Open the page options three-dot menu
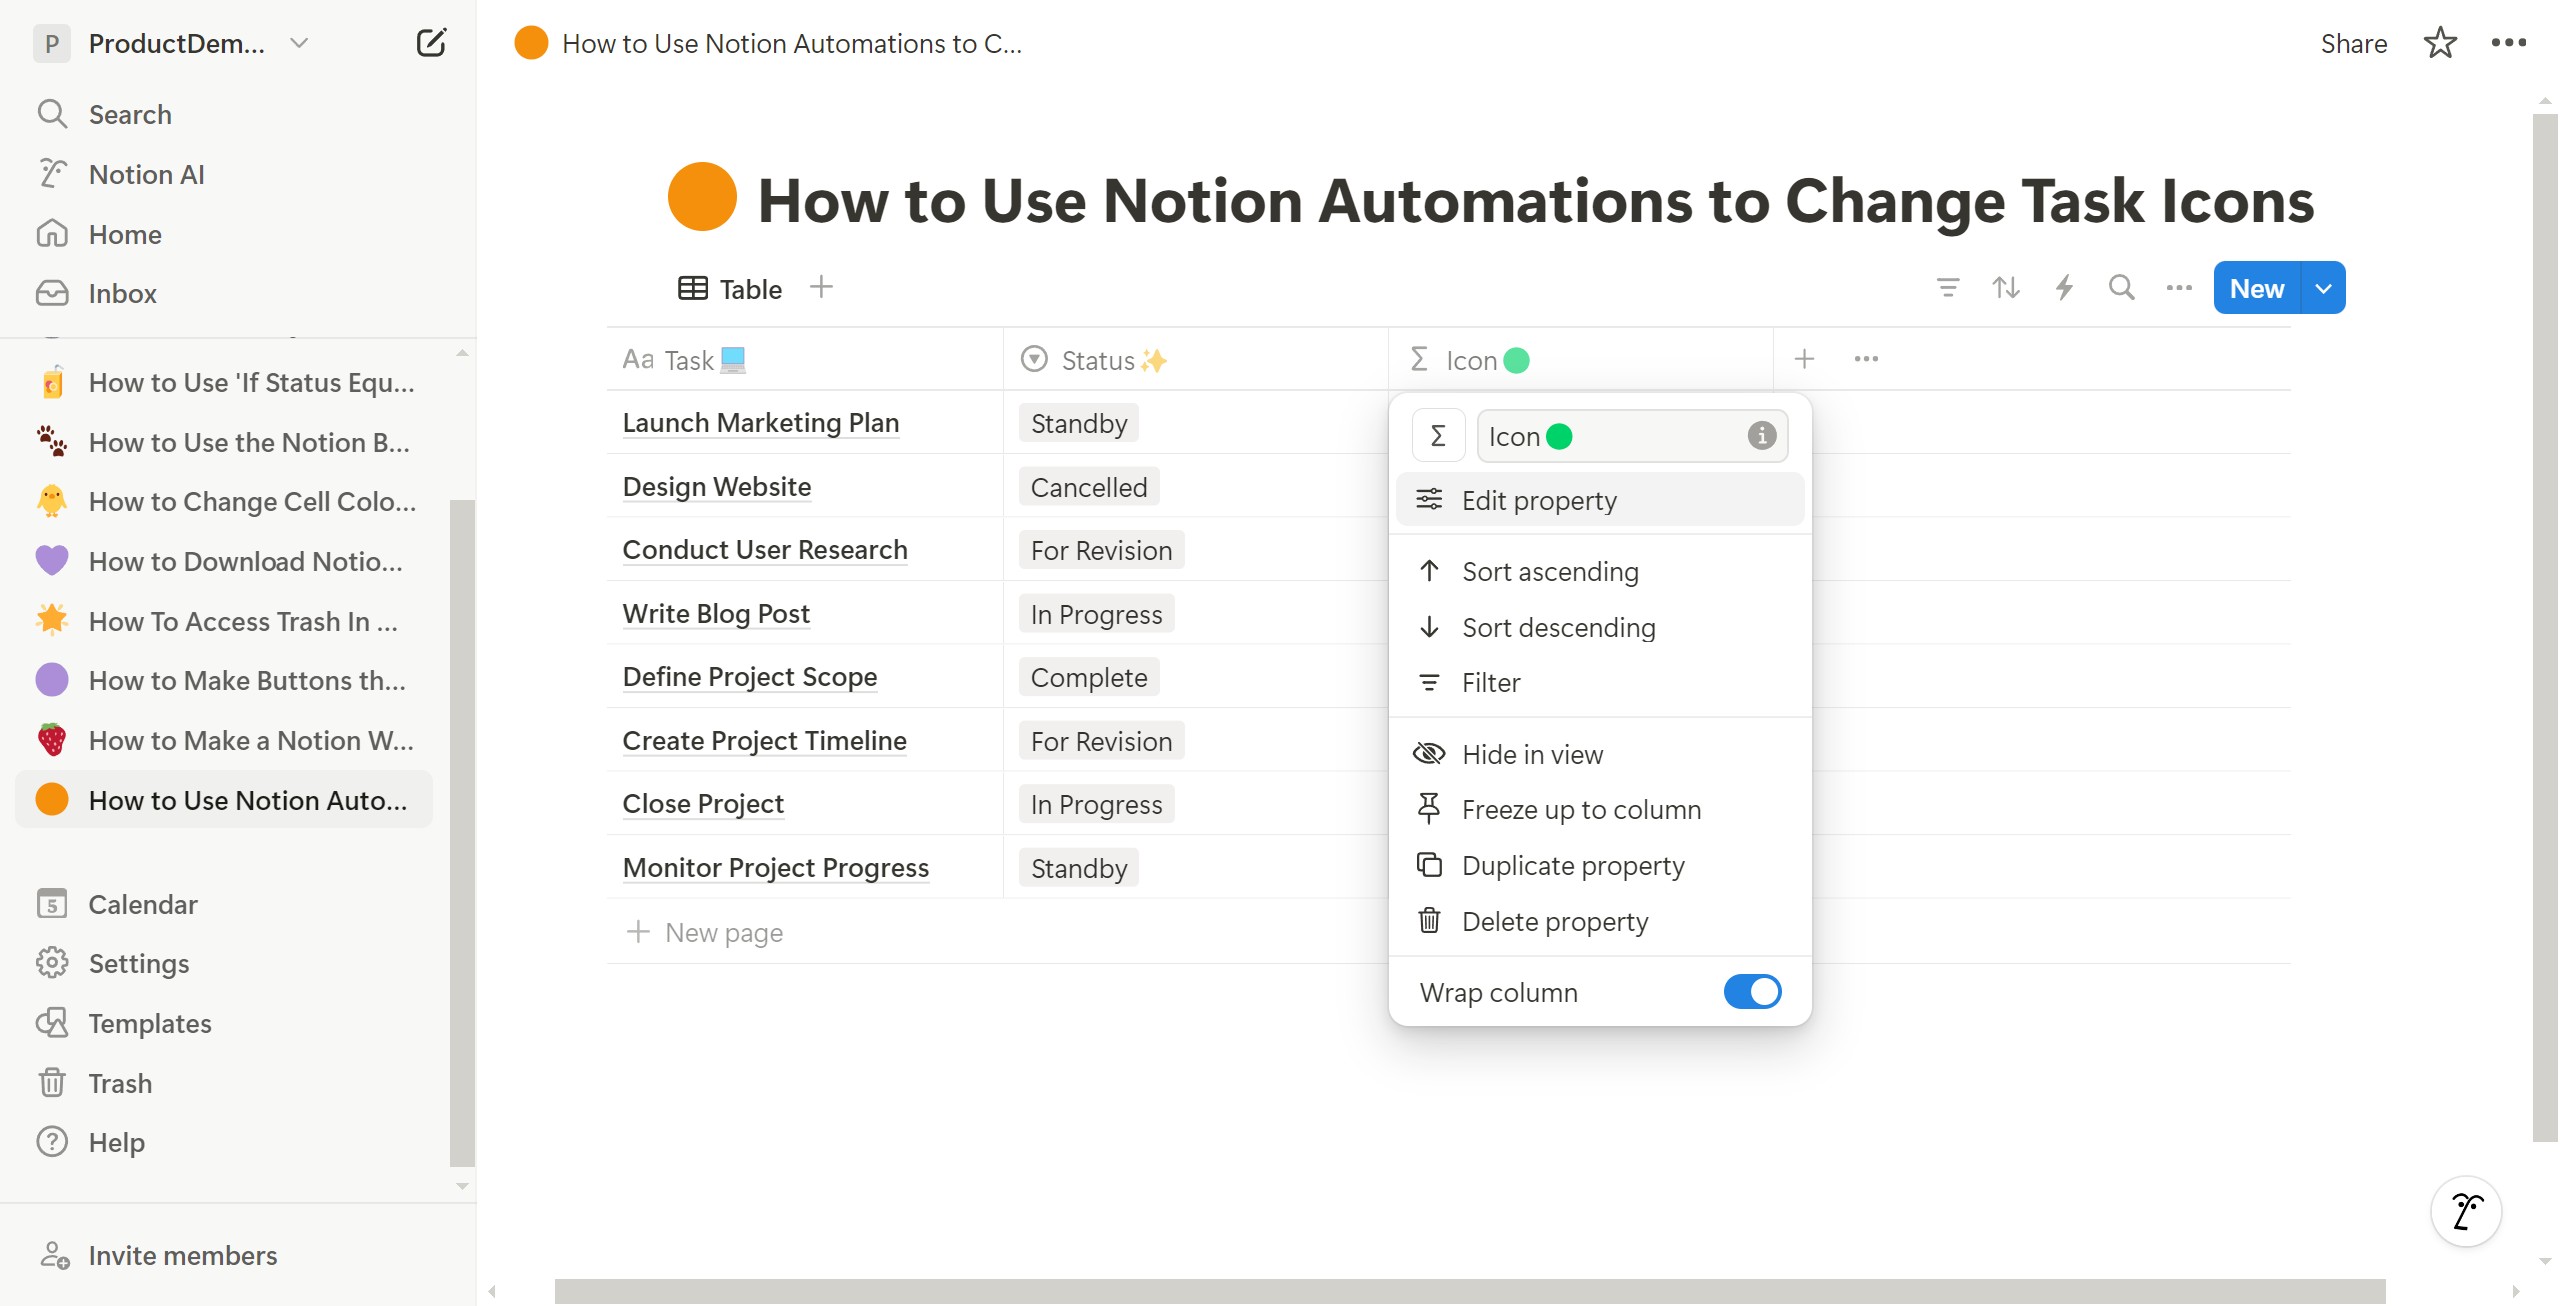Screen dimensions: 2561x1306 [x=2508, y=43]
